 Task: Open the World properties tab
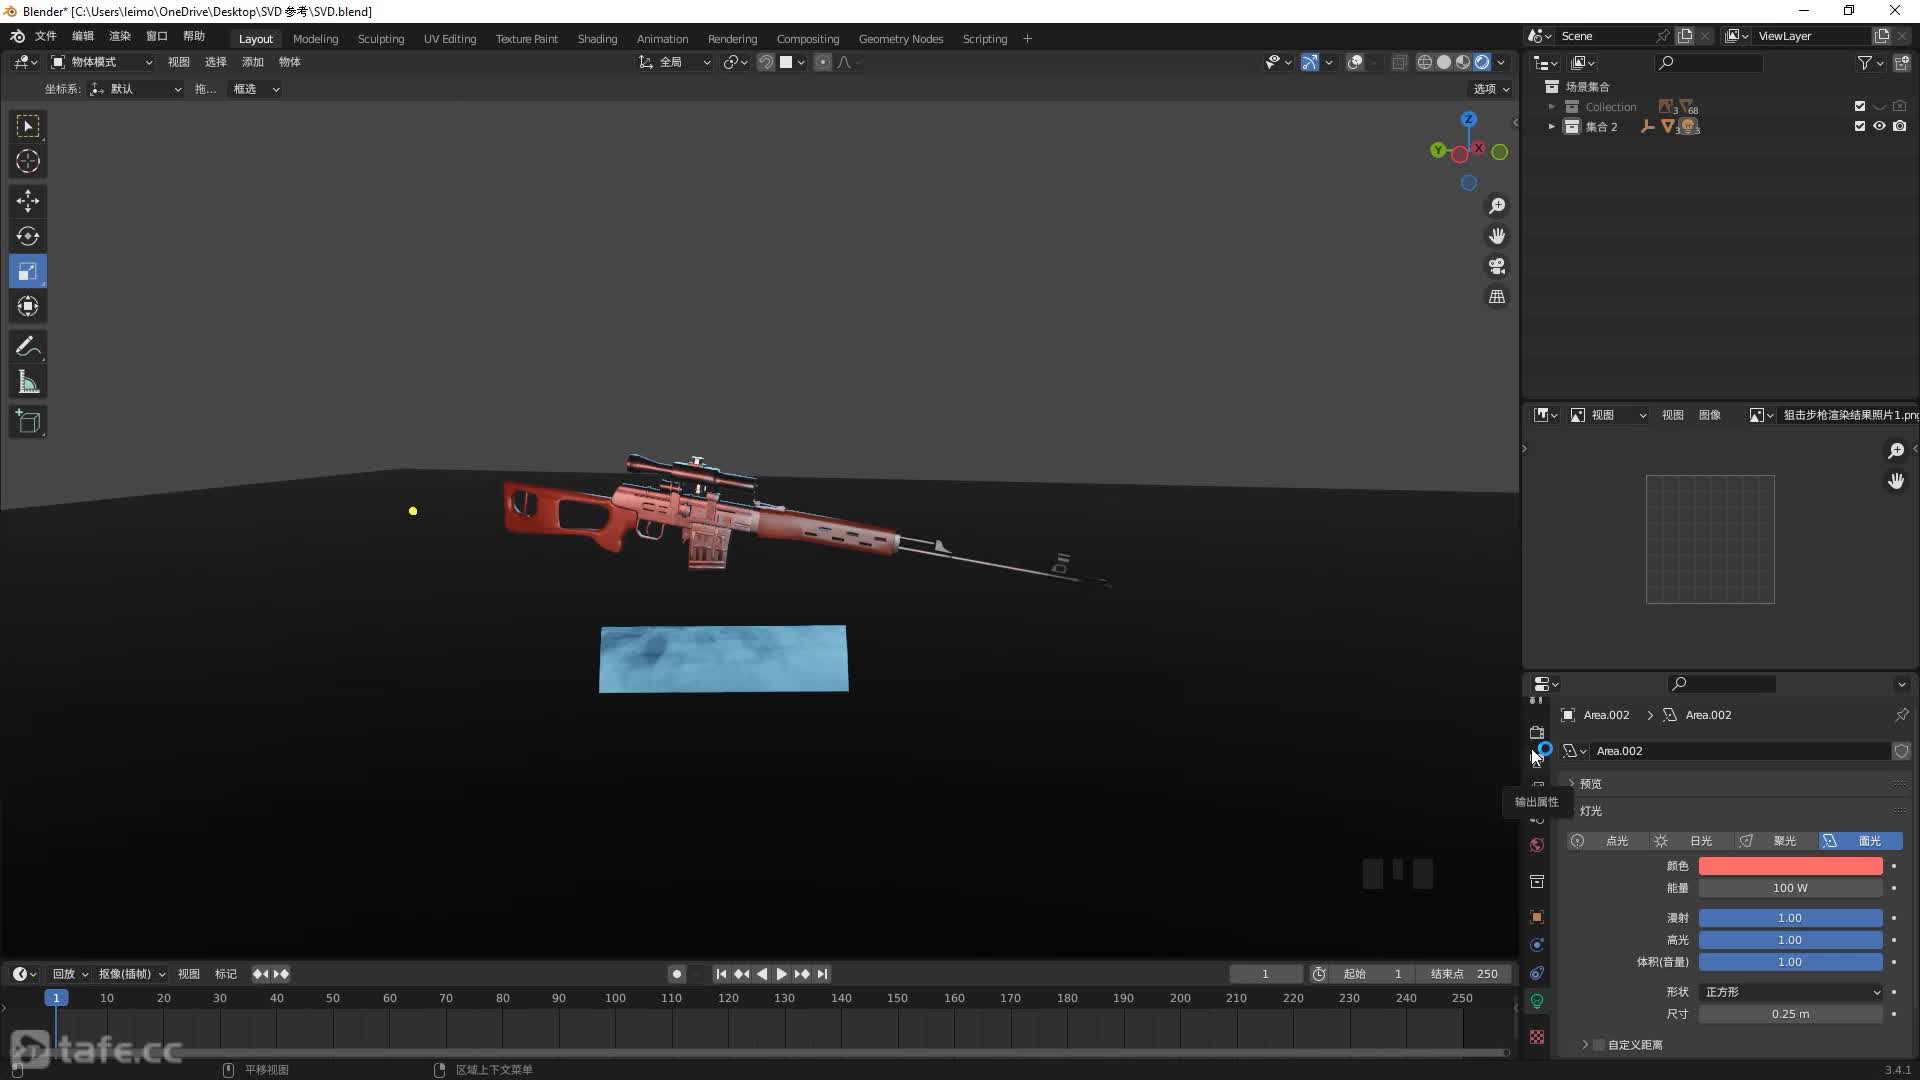(1537, 845)
